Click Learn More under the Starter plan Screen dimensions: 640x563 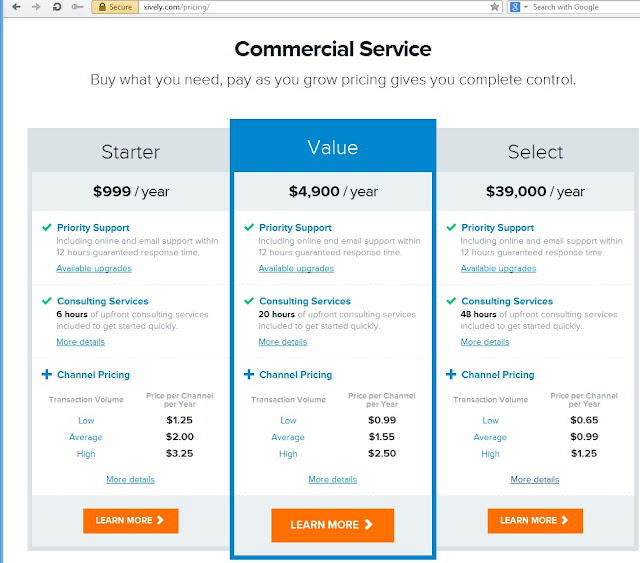tap(130, 520)
